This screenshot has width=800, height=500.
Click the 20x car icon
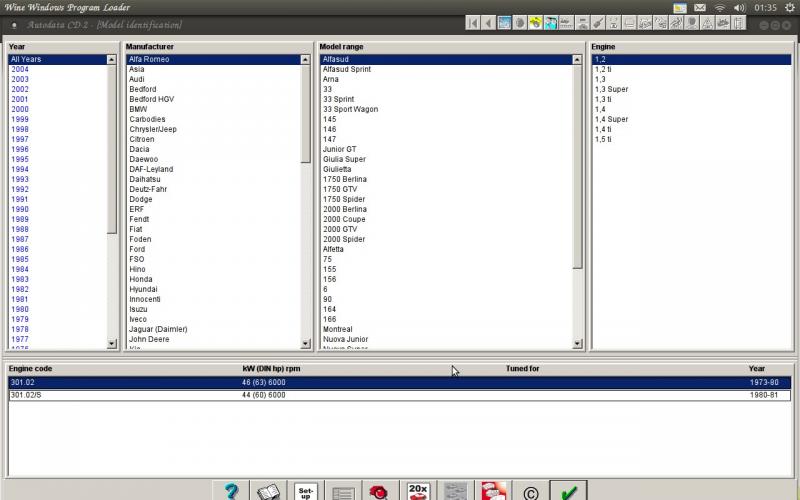tap(418, 491)
